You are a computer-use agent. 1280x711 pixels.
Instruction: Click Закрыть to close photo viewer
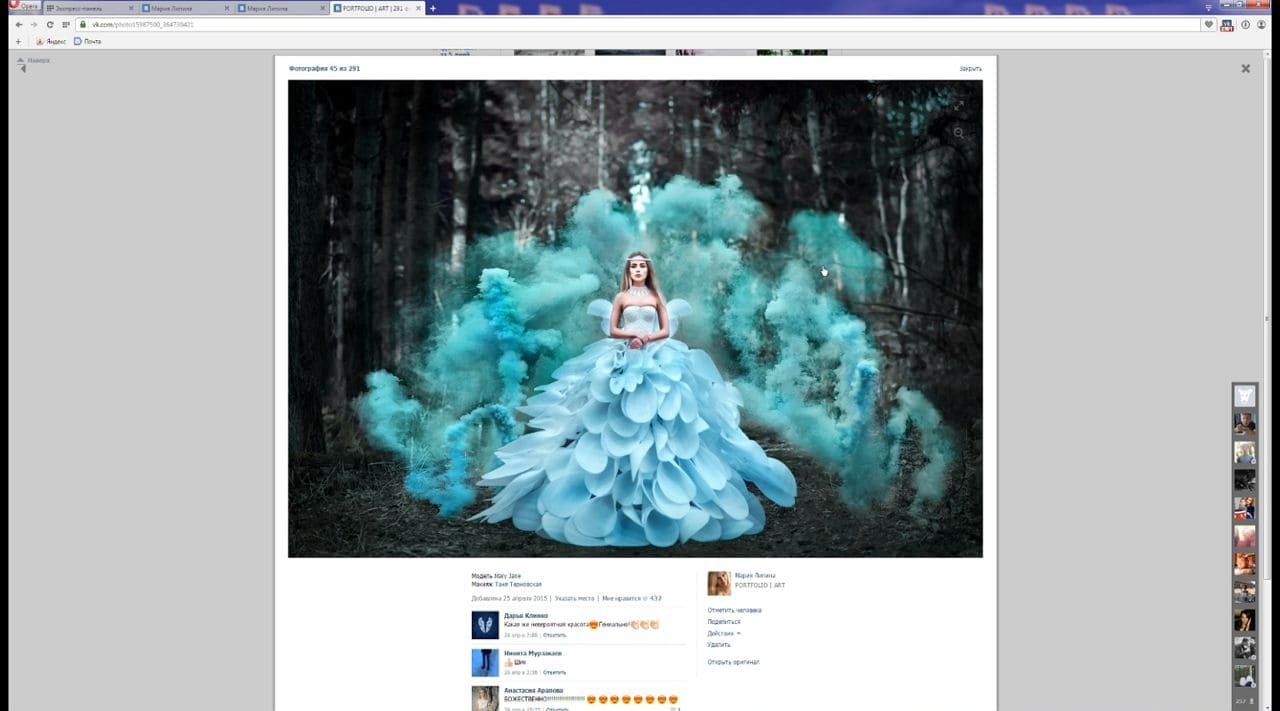(x=970, y=69)
